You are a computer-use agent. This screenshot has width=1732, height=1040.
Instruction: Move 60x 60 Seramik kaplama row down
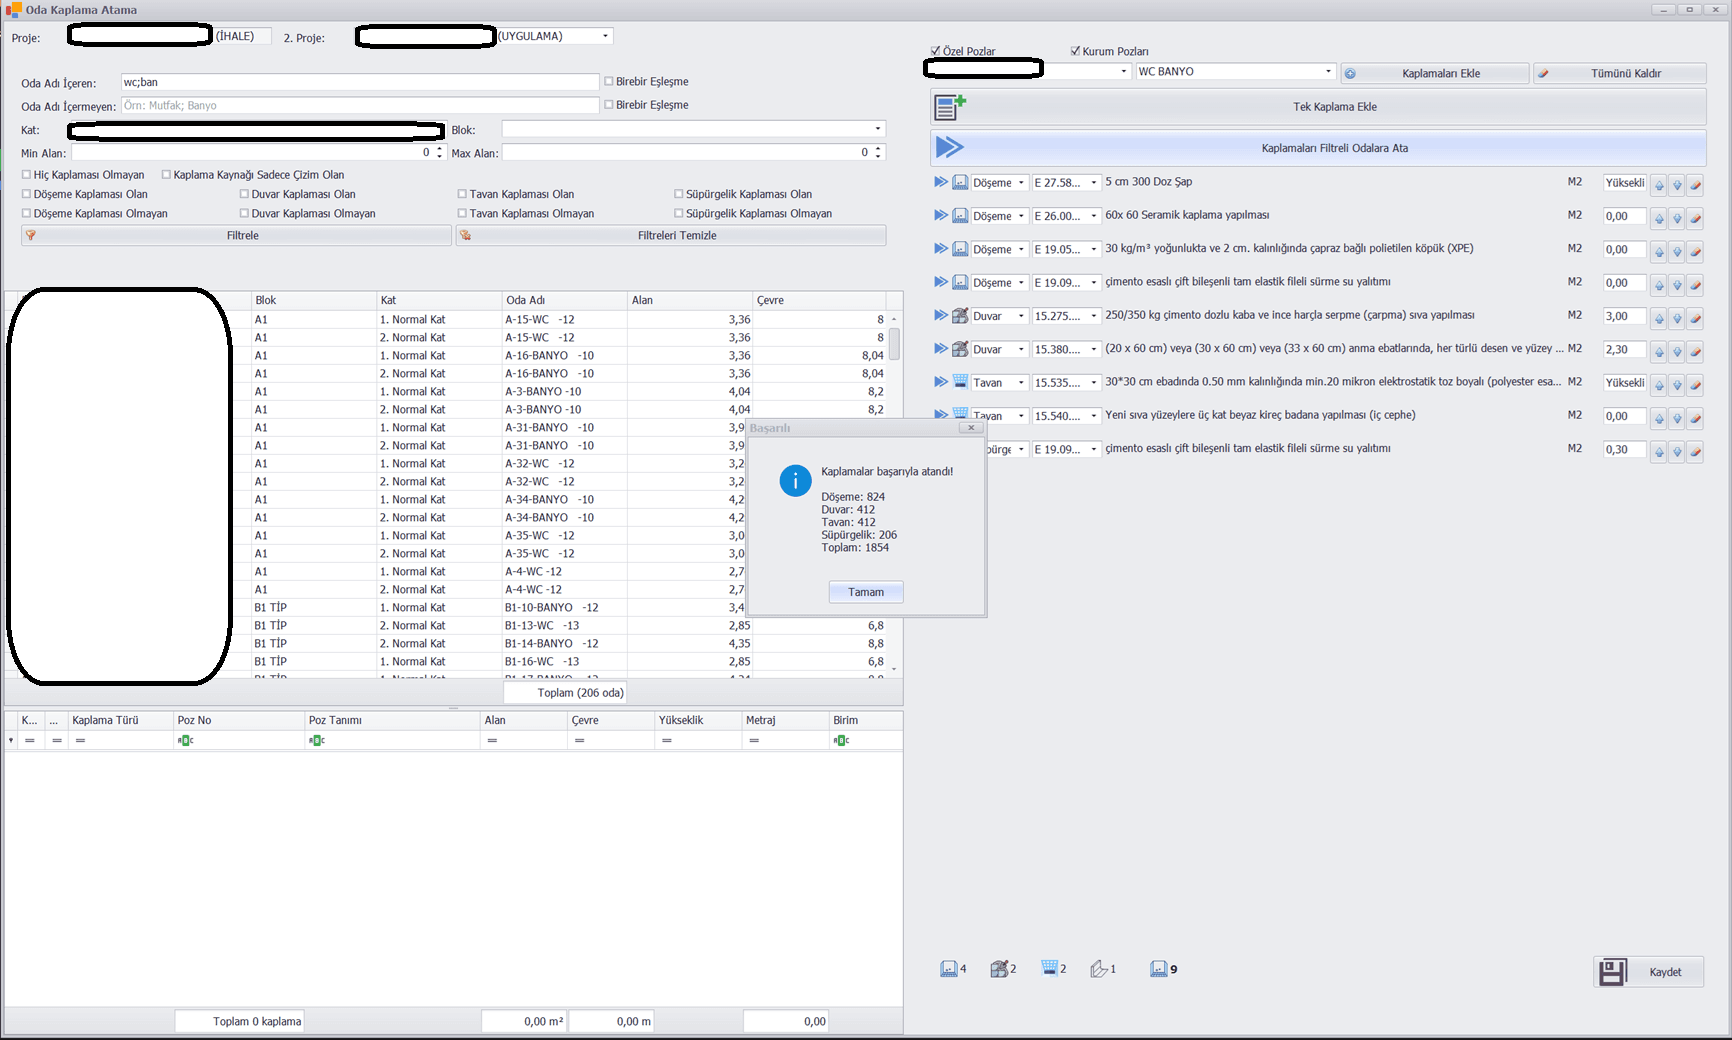coord(1677,218)
